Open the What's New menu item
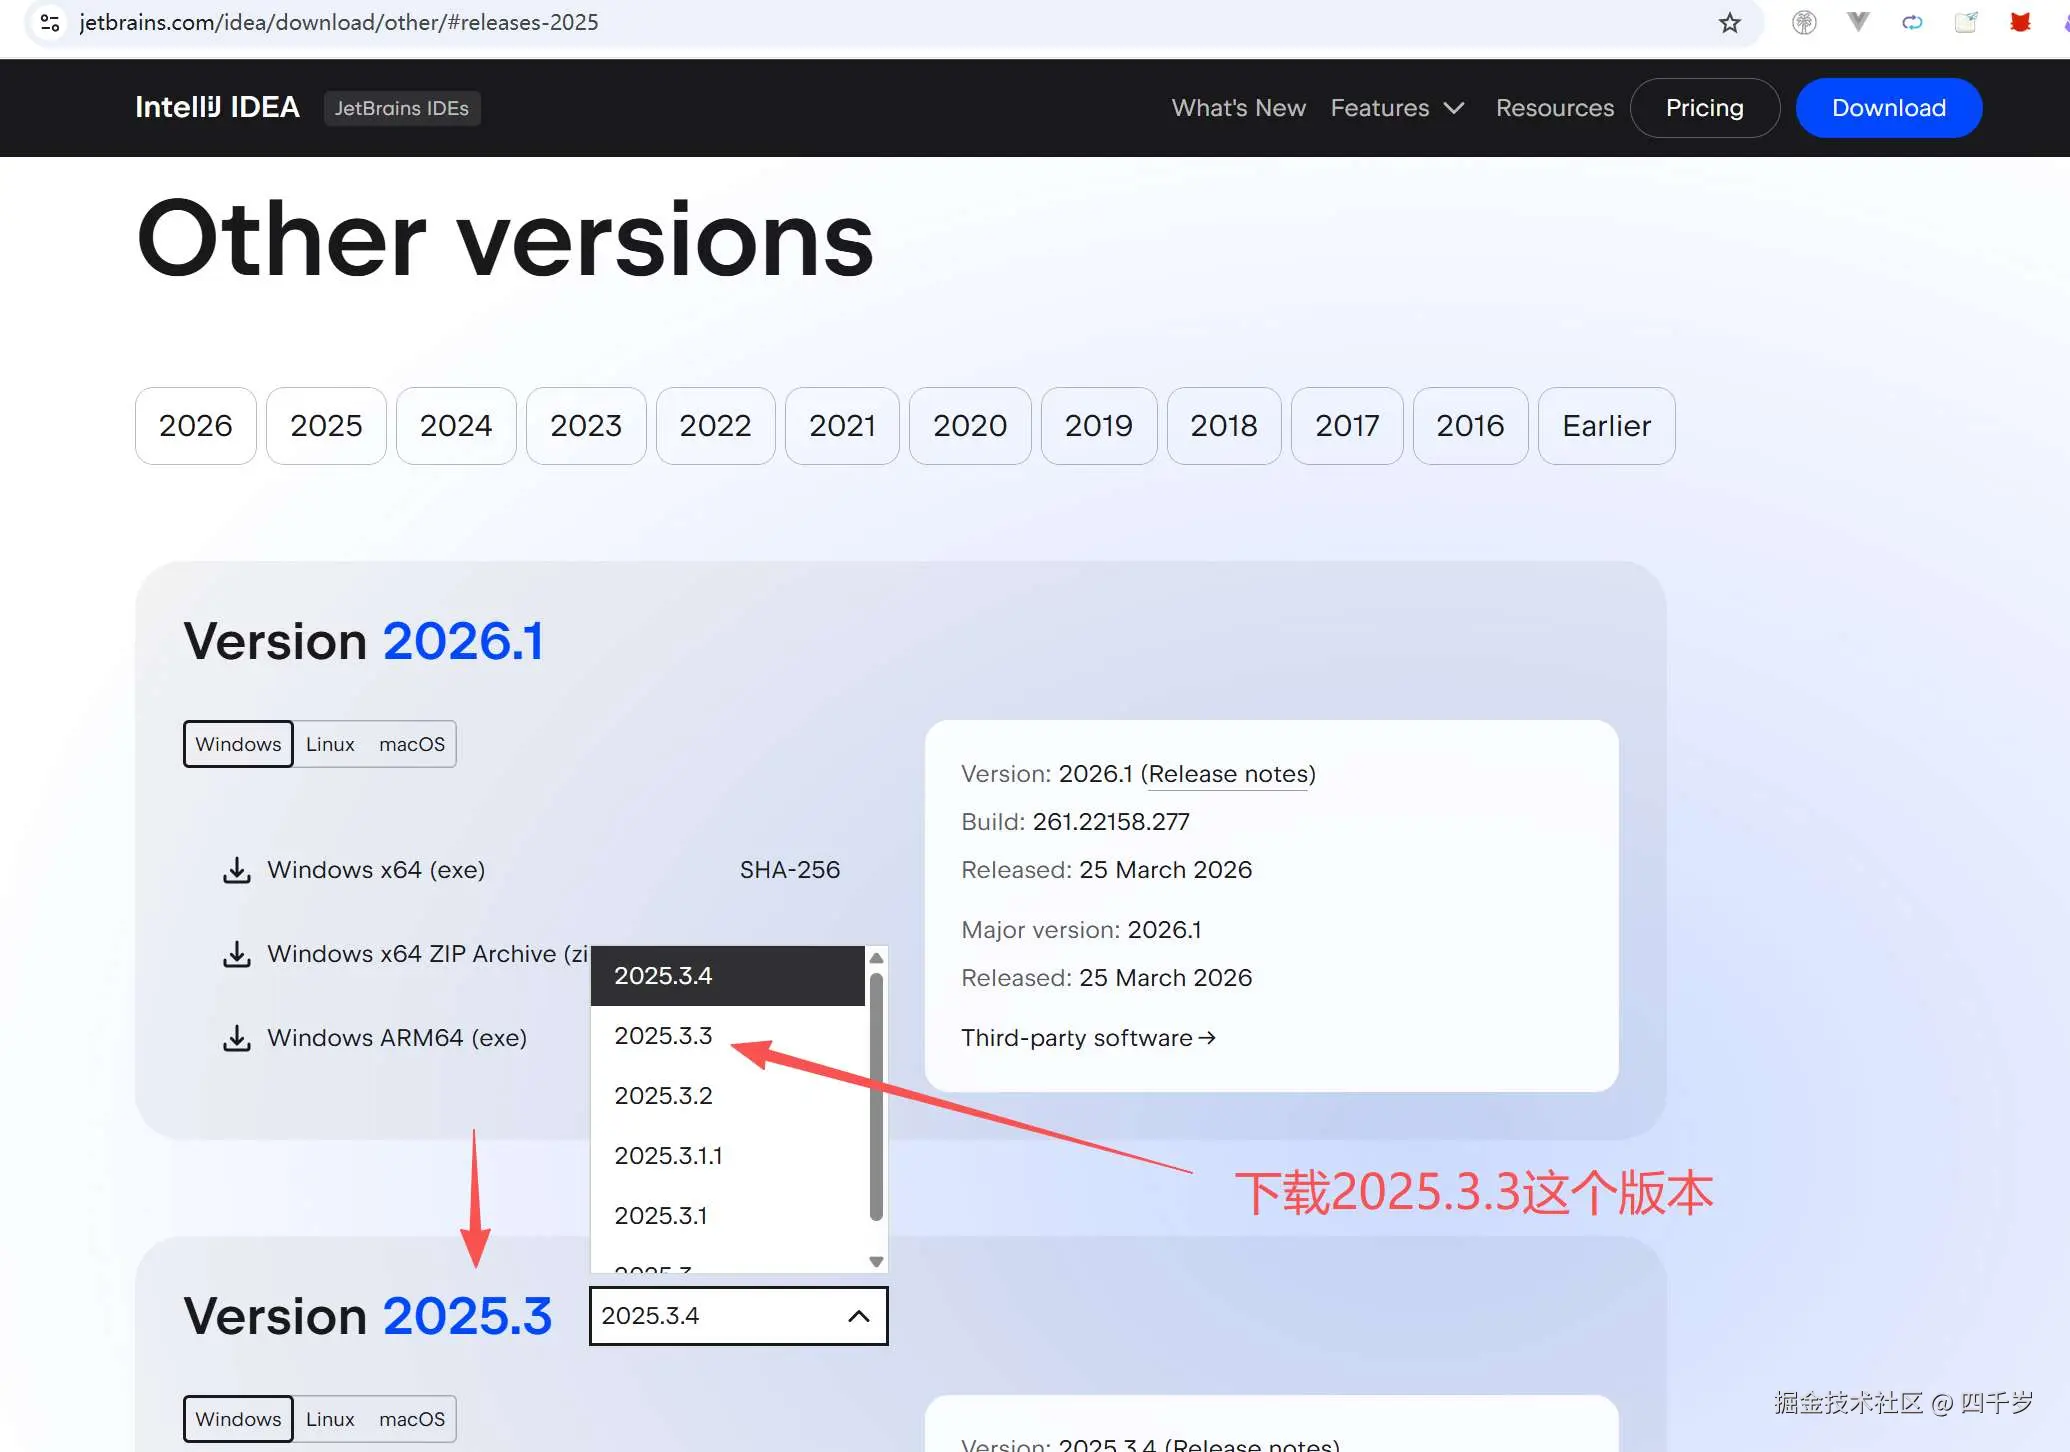The image size is (2070, 1452). point(1238,107)
